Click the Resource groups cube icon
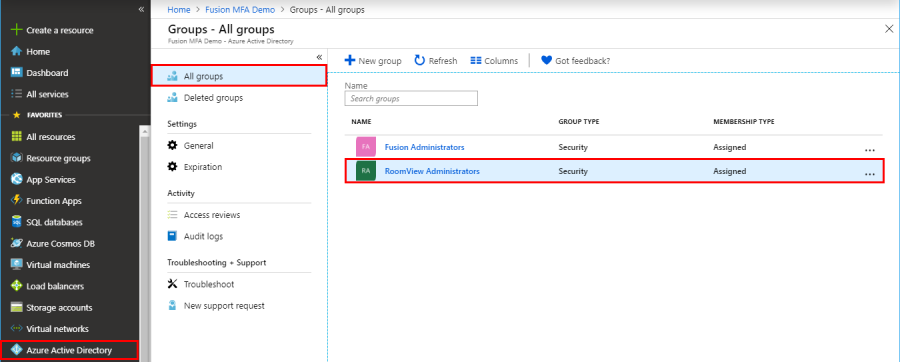900x362 pixels. [x=17, y=158]
